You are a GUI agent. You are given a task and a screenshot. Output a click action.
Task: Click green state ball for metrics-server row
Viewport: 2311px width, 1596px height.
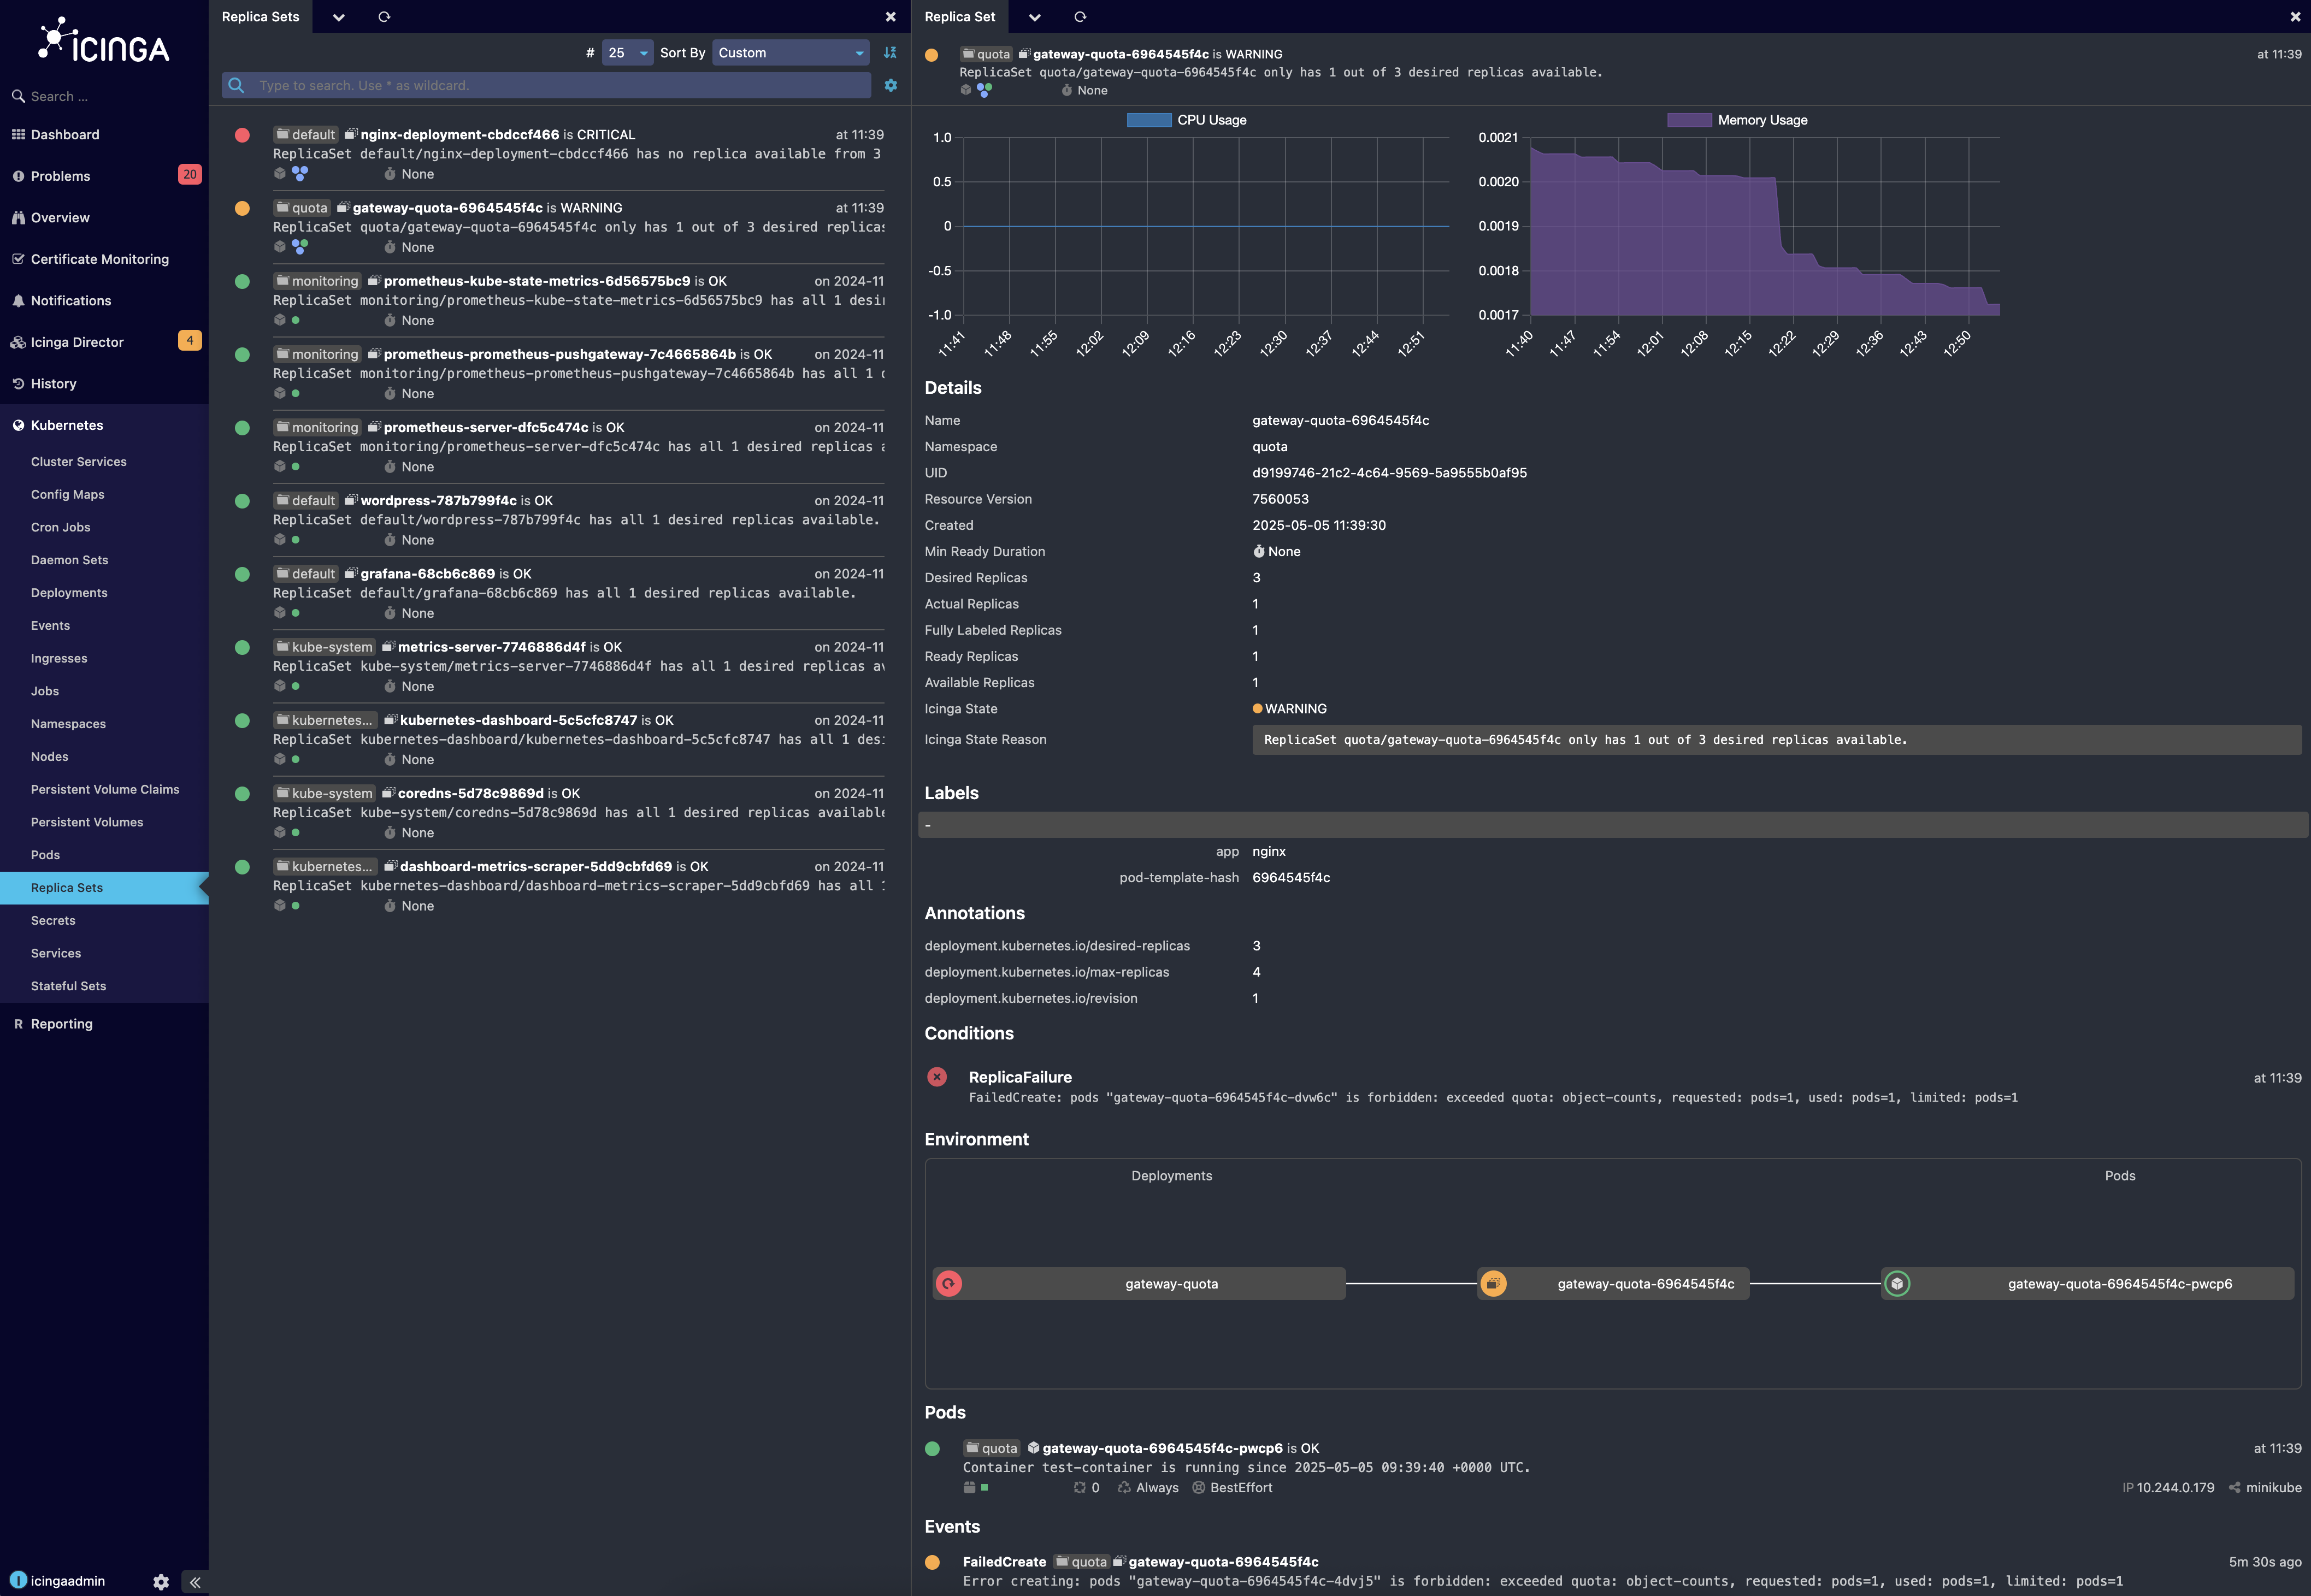(242, 647)
